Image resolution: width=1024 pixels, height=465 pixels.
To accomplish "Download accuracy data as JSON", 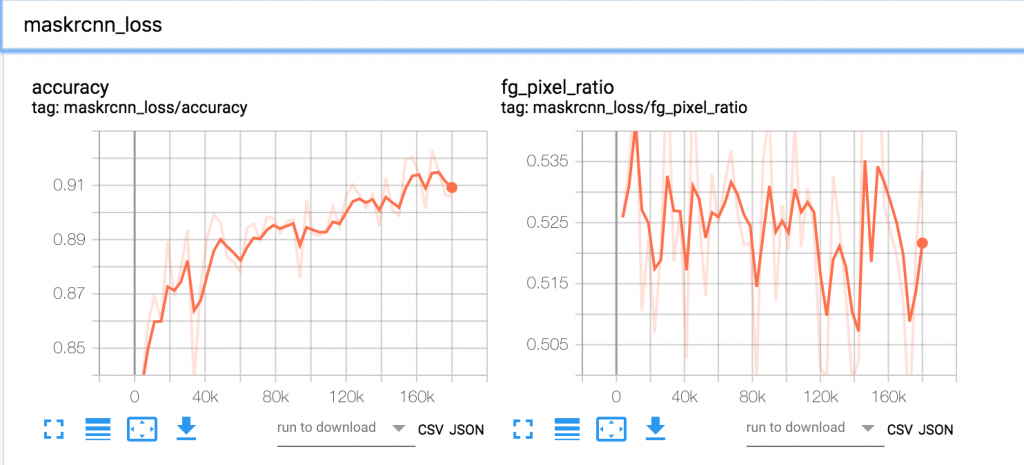I will click(466, 430).
